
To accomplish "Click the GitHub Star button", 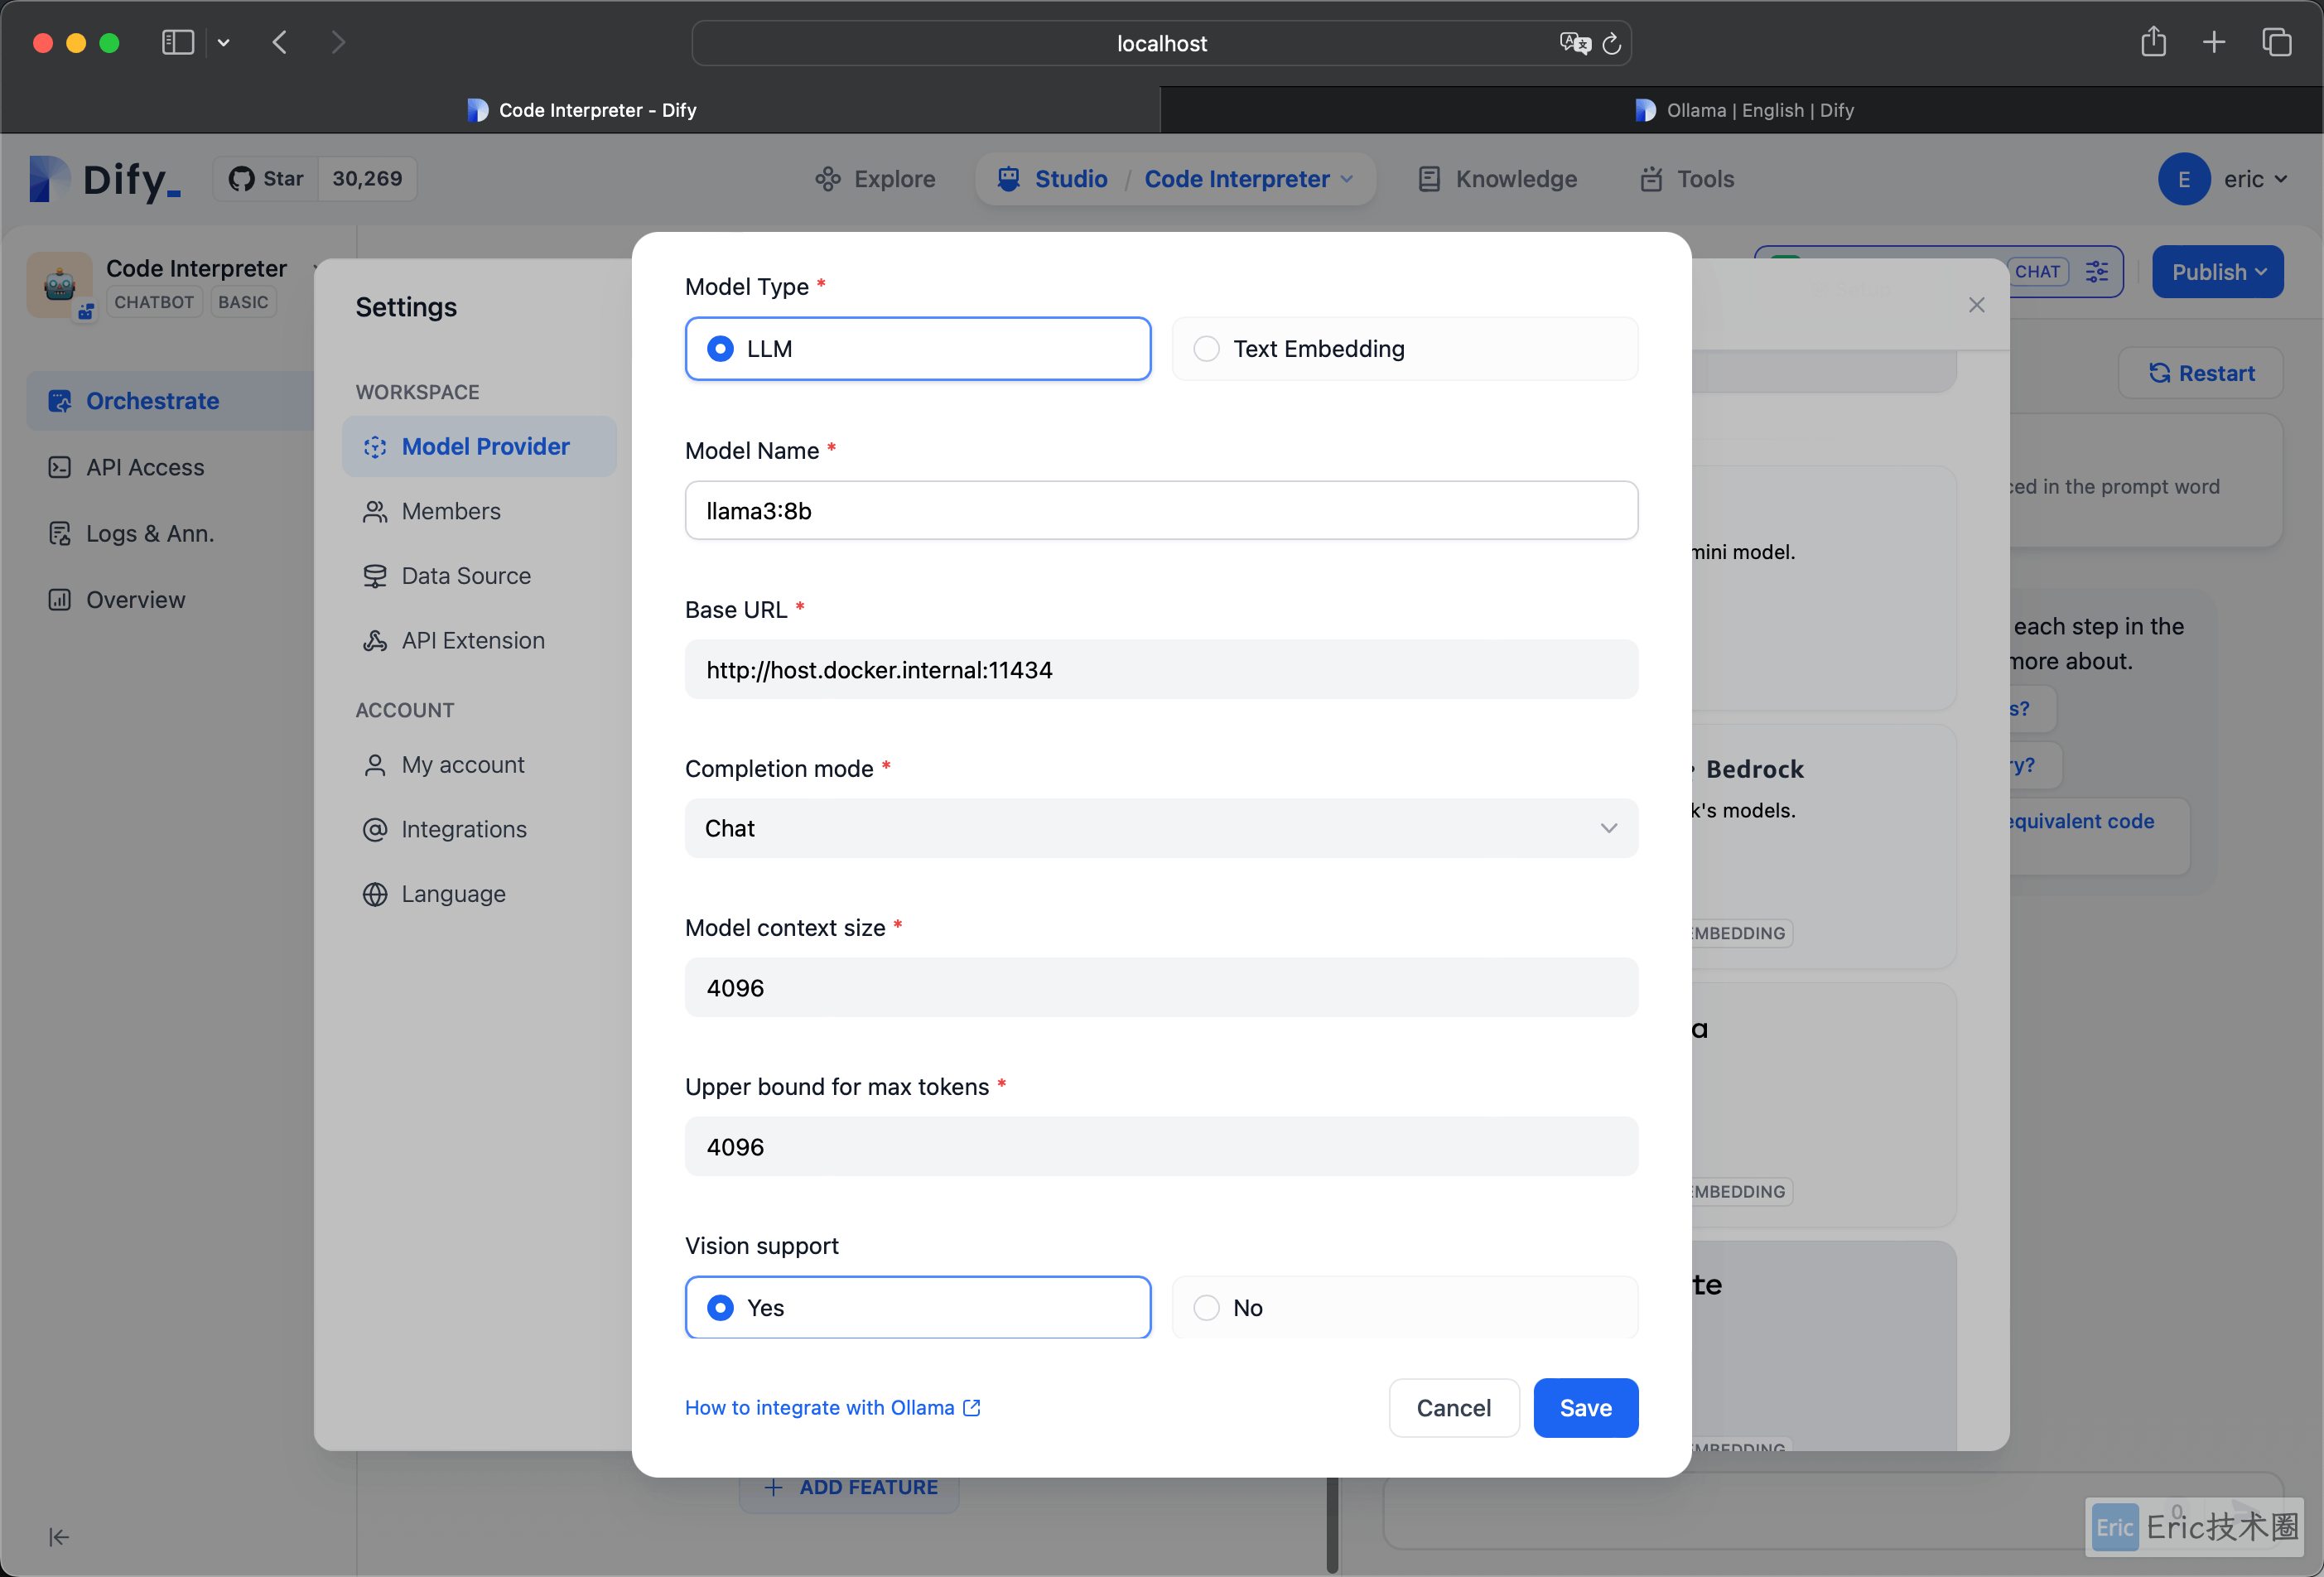I will click(266, 179).
